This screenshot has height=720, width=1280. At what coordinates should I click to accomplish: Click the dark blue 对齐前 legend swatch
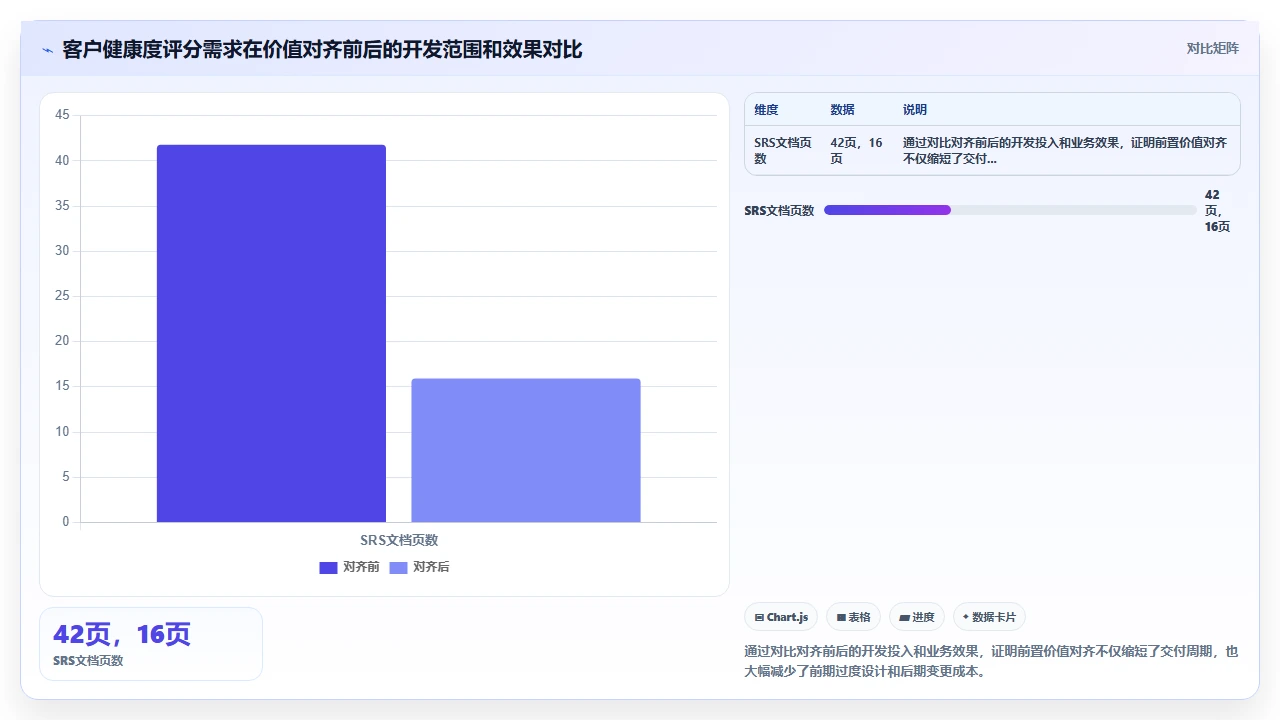[328, 568]
